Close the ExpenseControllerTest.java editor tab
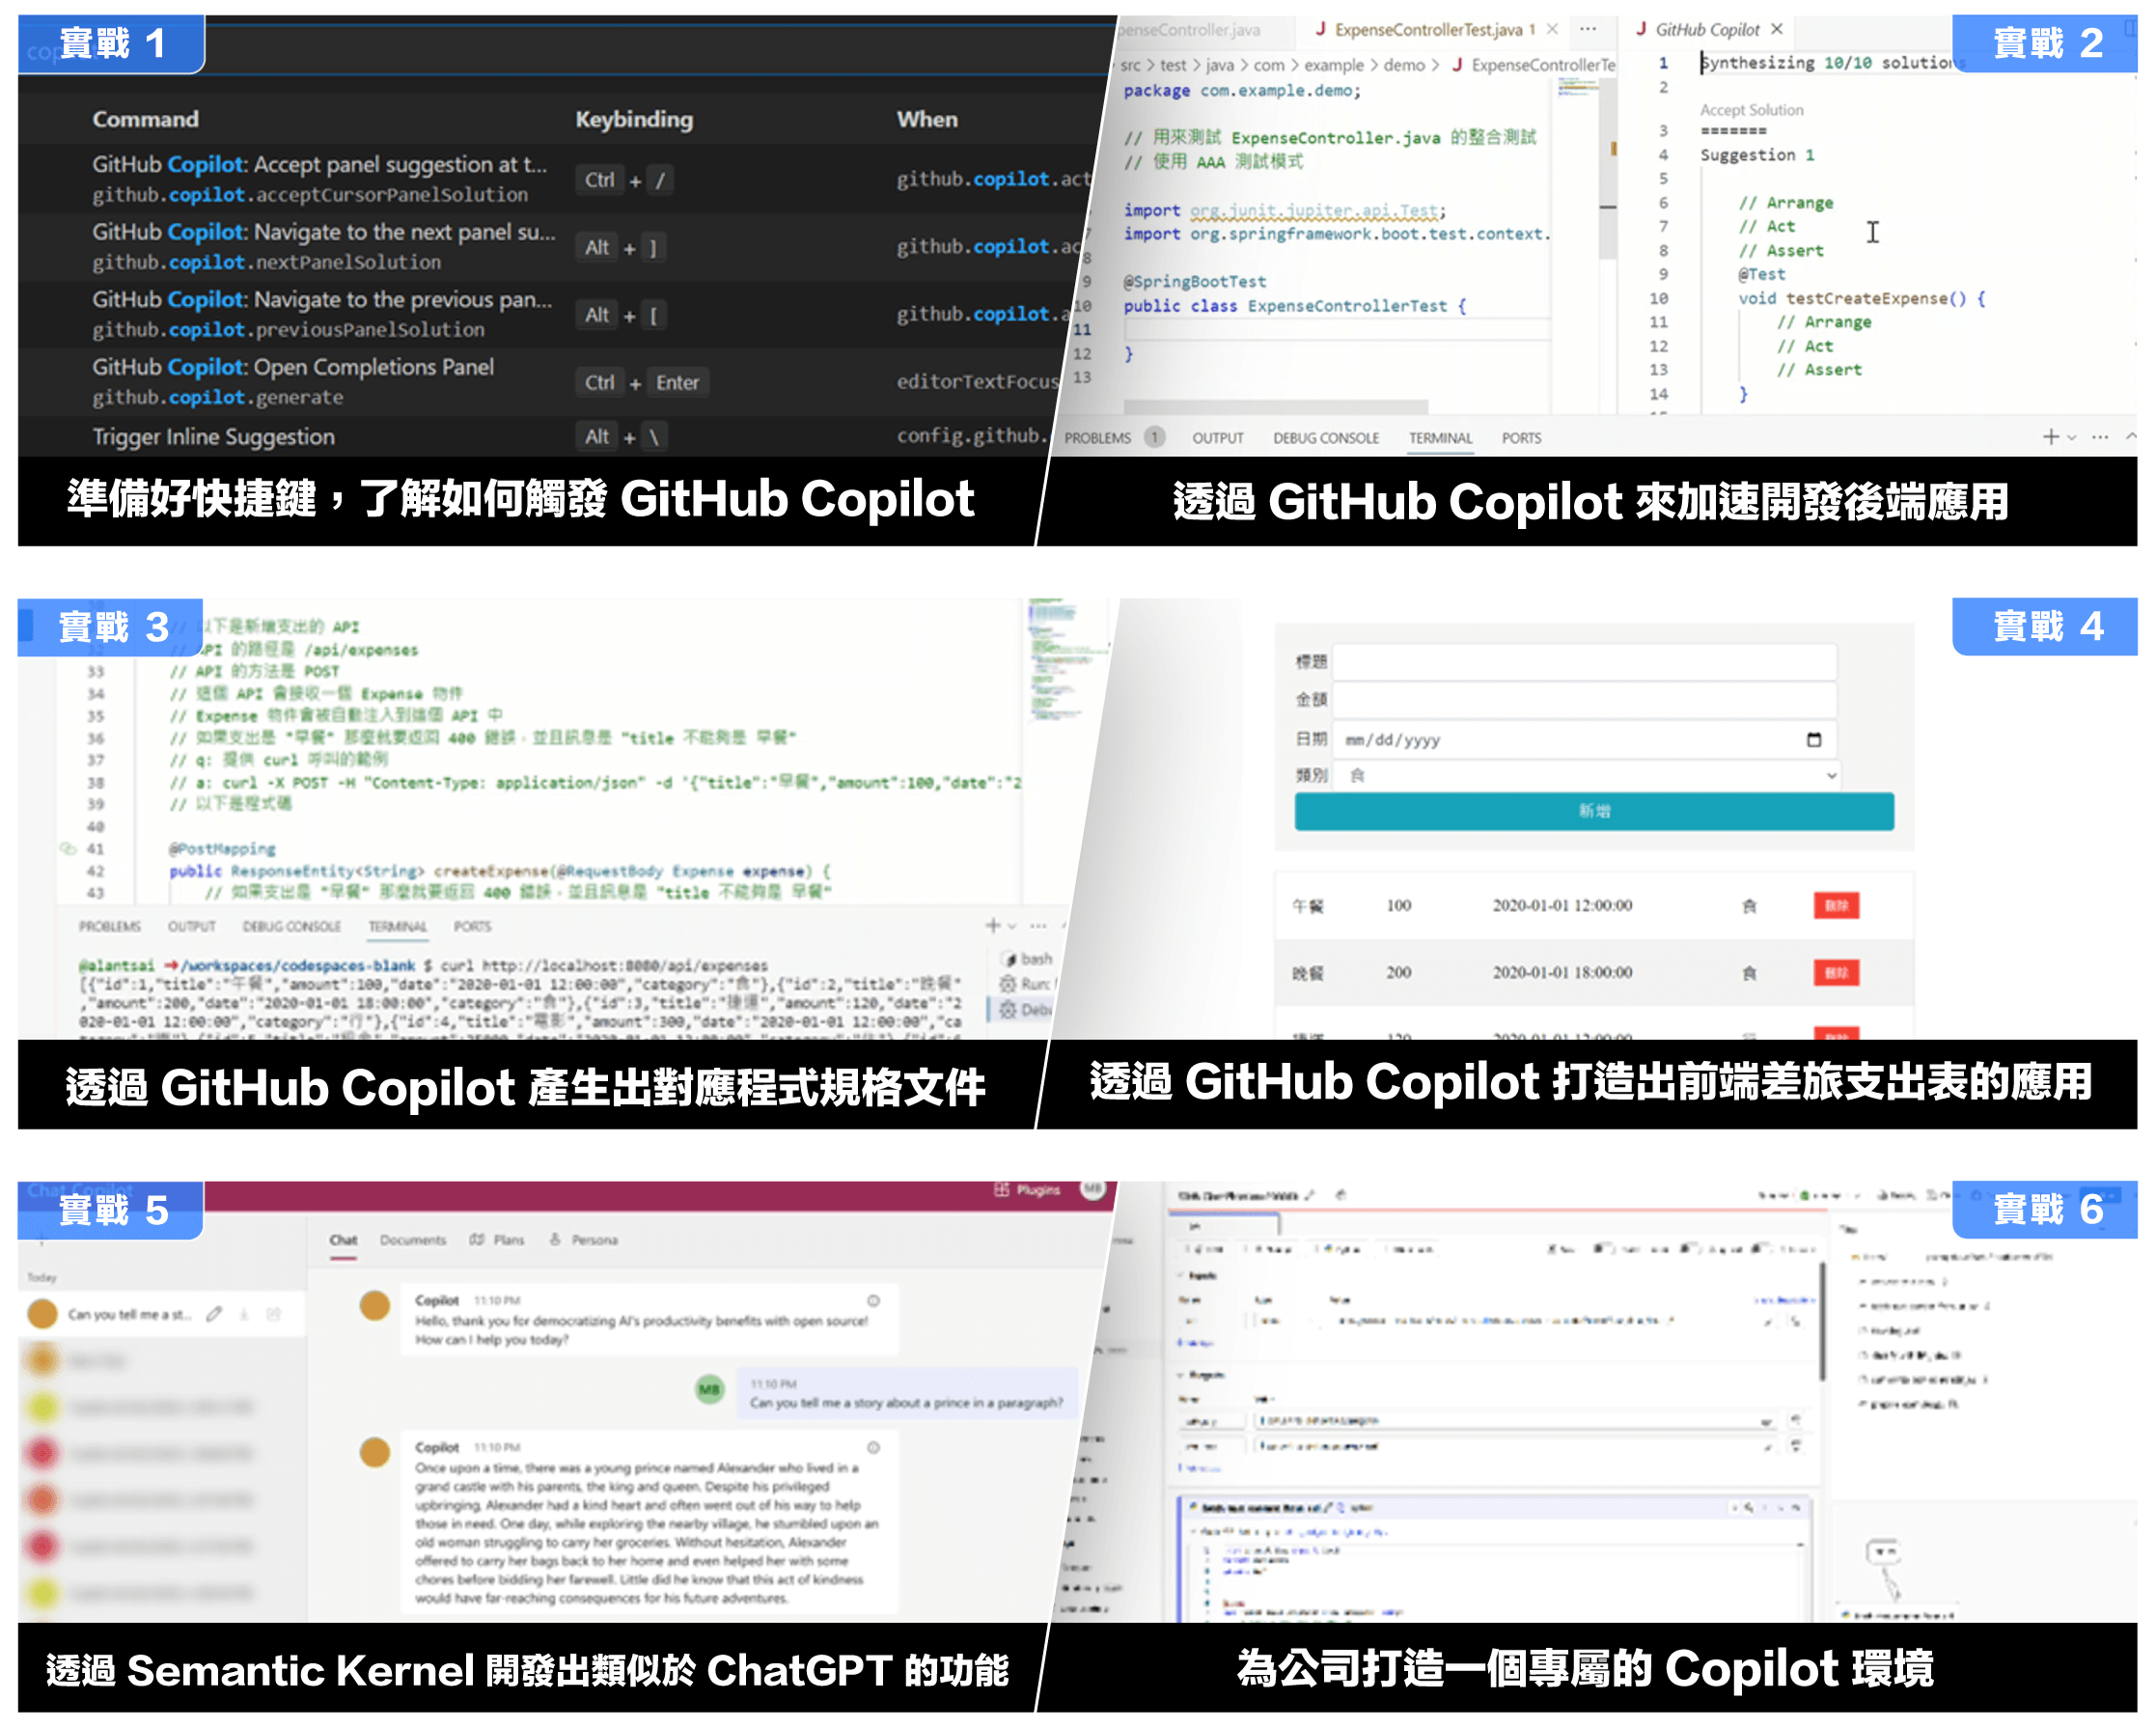The width and height of the screenshot is (2156, 1728). click(1552, 29)
